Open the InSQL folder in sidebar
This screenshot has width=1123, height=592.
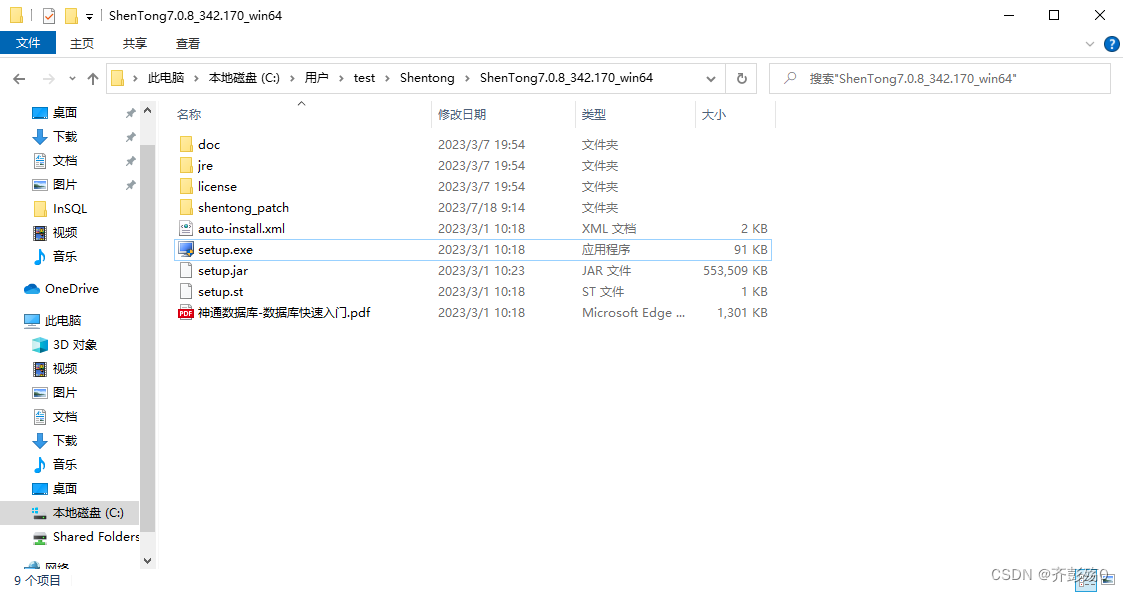69,208
